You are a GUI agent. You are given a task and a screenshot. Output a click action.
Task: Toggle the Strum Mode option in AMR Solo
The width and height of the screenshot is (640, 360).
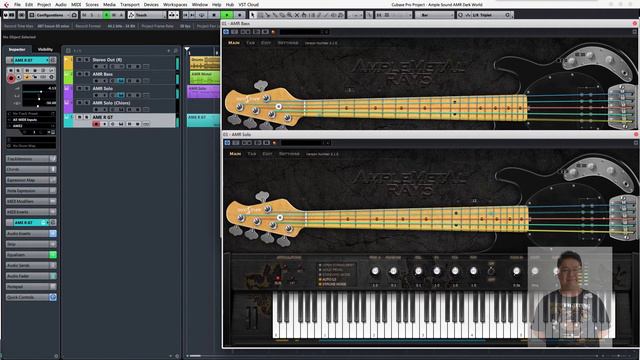click(x=332, y=284)
